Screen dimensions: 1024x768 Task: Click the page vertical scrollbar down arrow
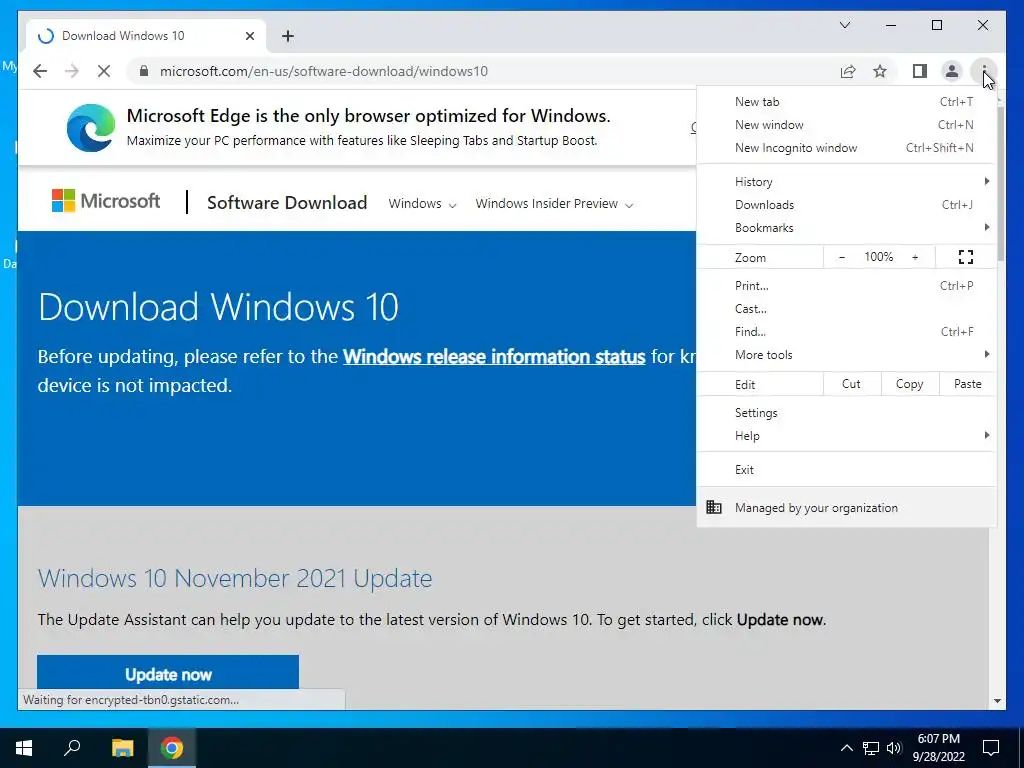997,701
